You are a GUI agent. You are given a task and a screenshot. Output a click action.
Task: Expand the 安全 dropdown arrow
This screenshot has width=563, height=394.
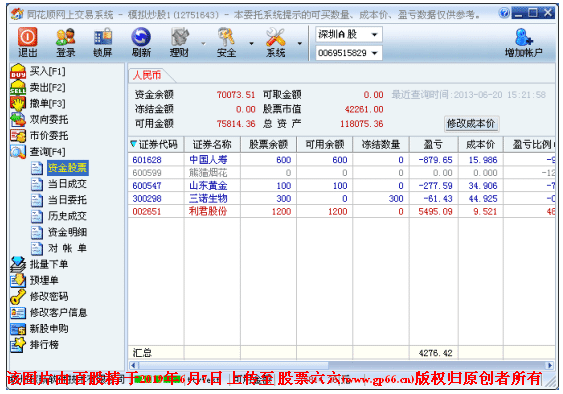pos(251,43)
